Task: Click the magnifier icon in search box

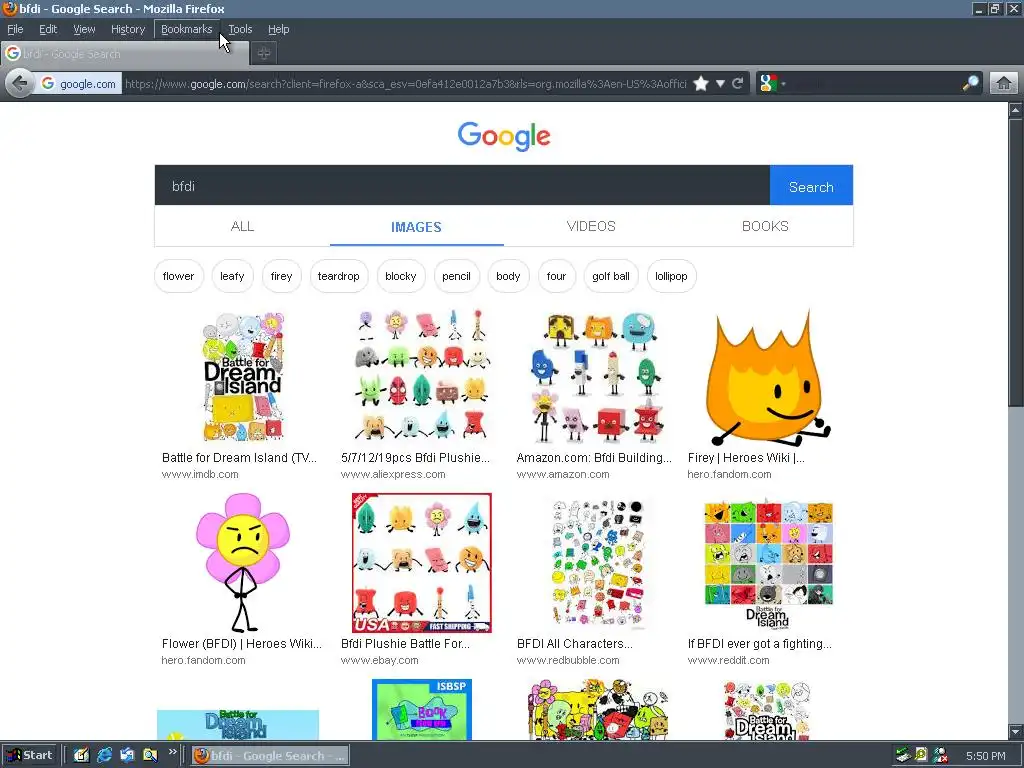Action: [970, 83]
